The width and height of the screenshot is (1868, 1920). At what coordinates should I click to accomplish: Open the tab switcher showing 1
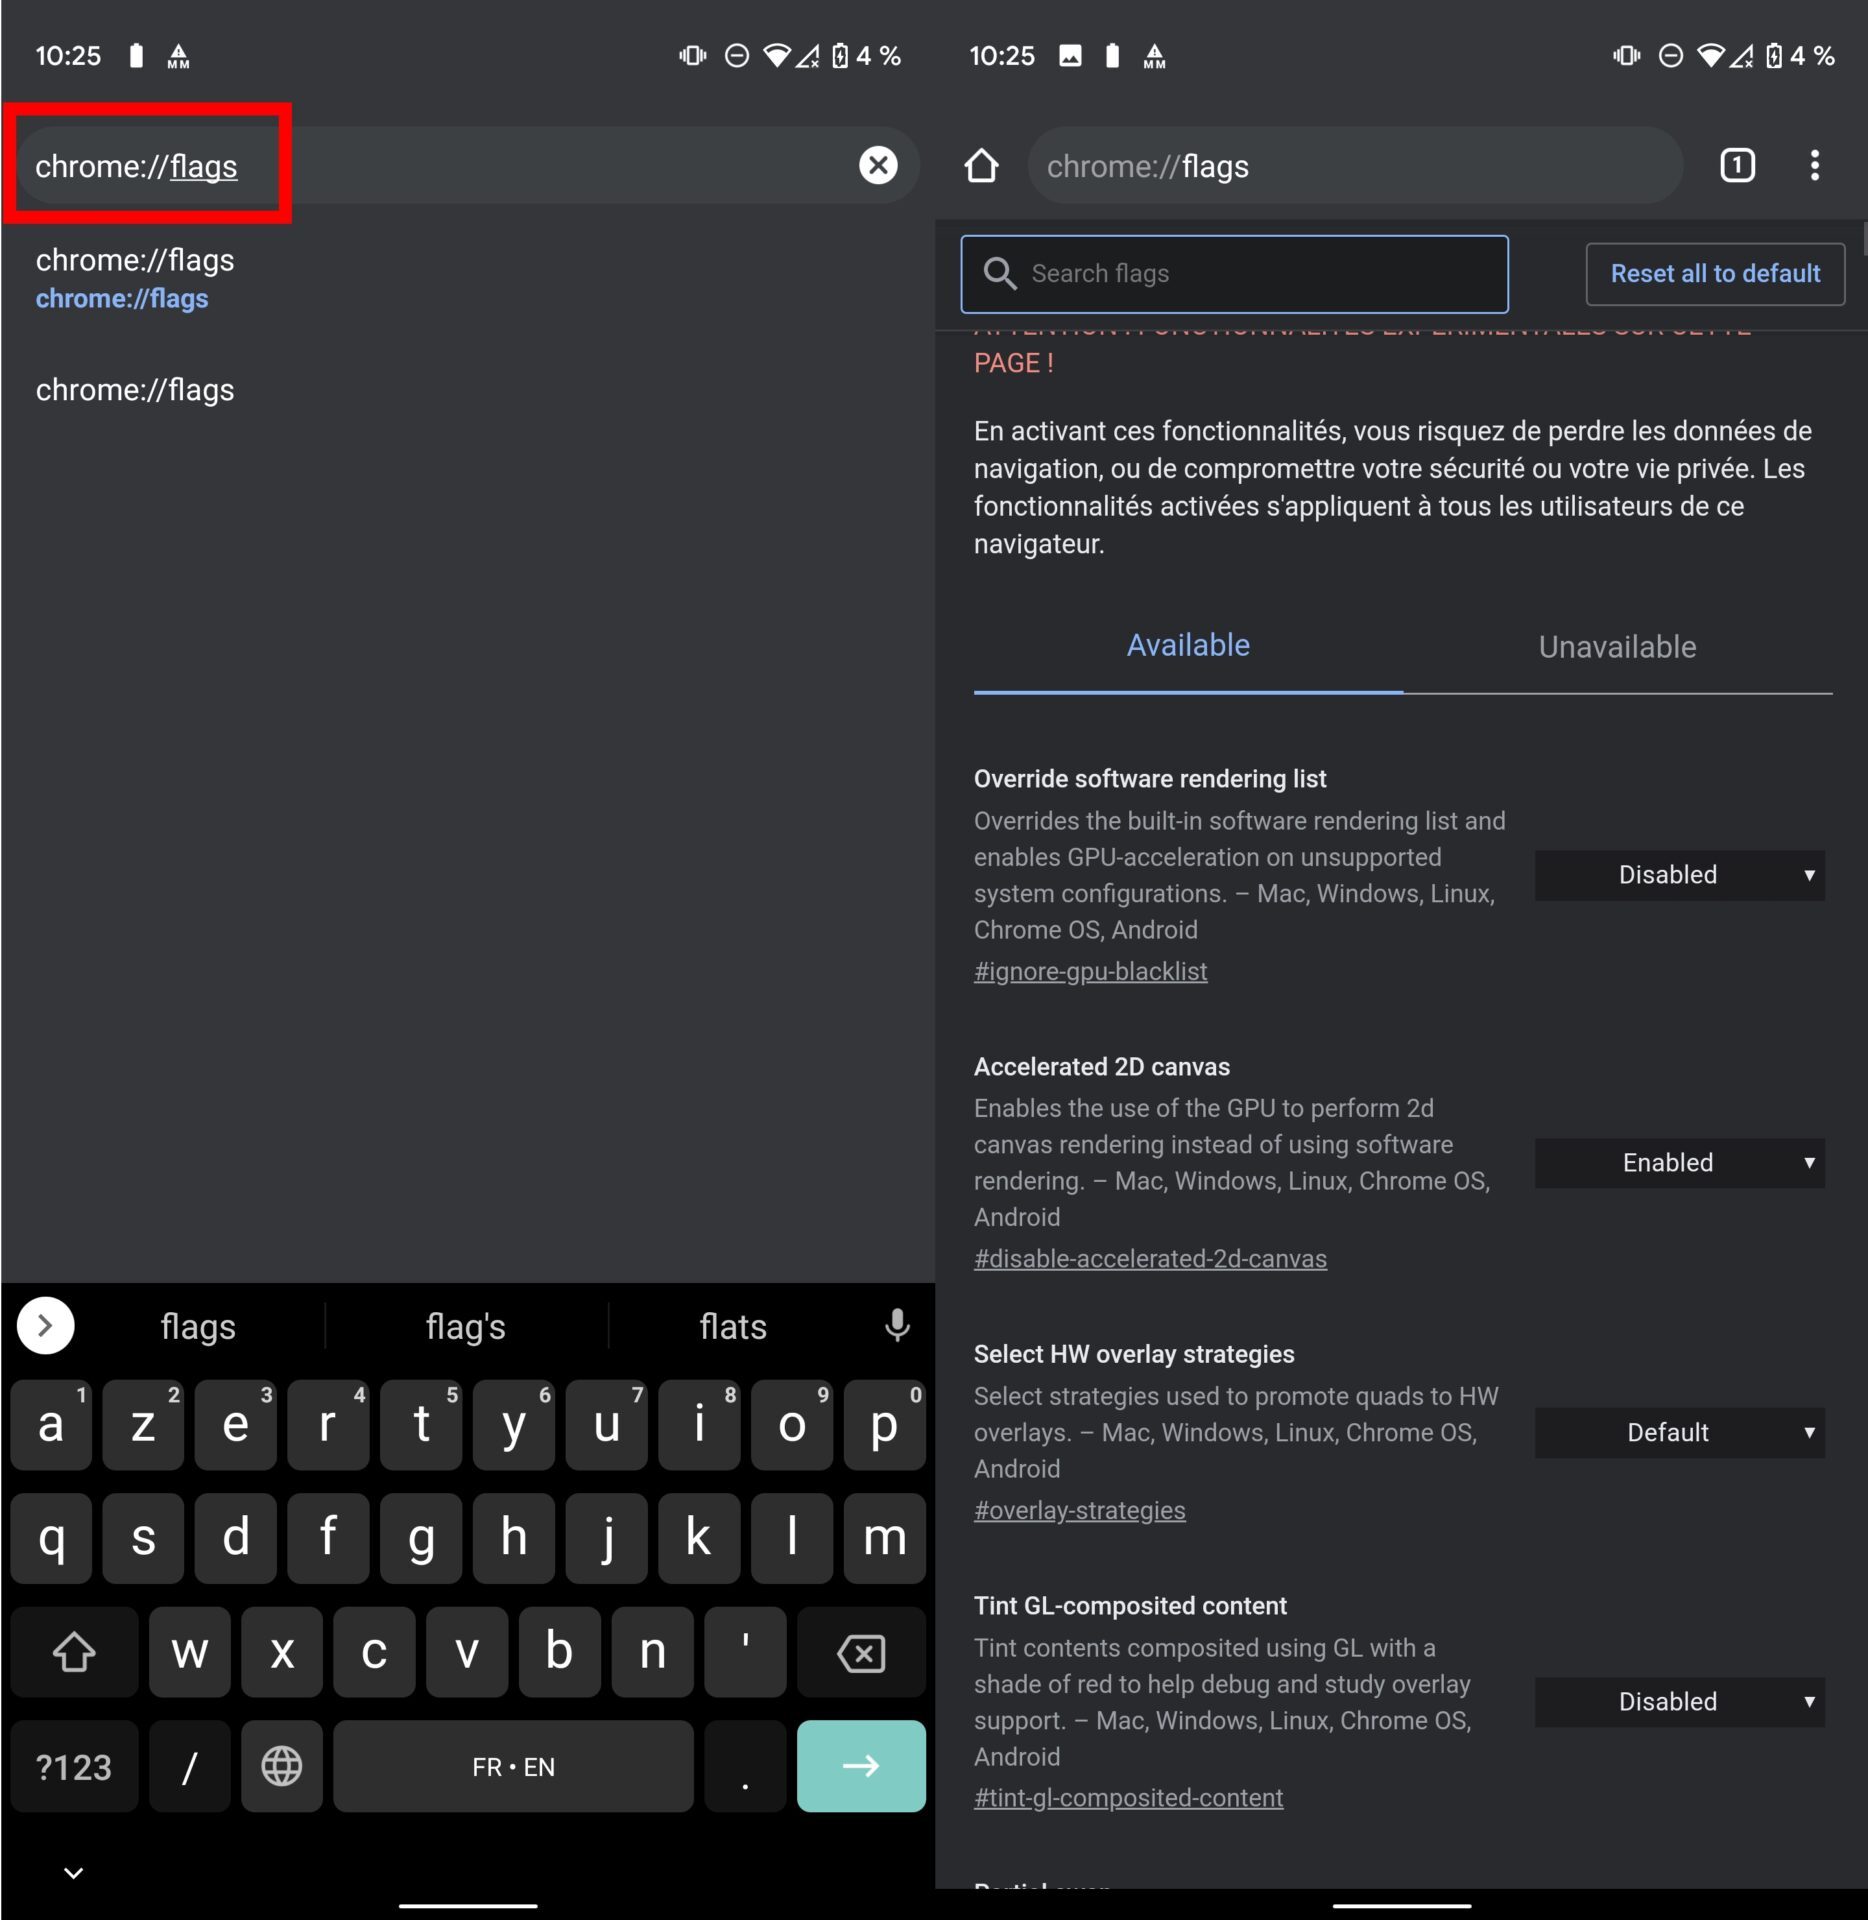1737,165
